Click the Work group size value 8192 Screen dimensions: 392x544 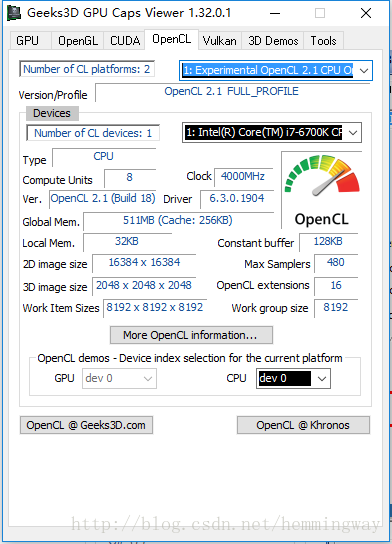335,308
